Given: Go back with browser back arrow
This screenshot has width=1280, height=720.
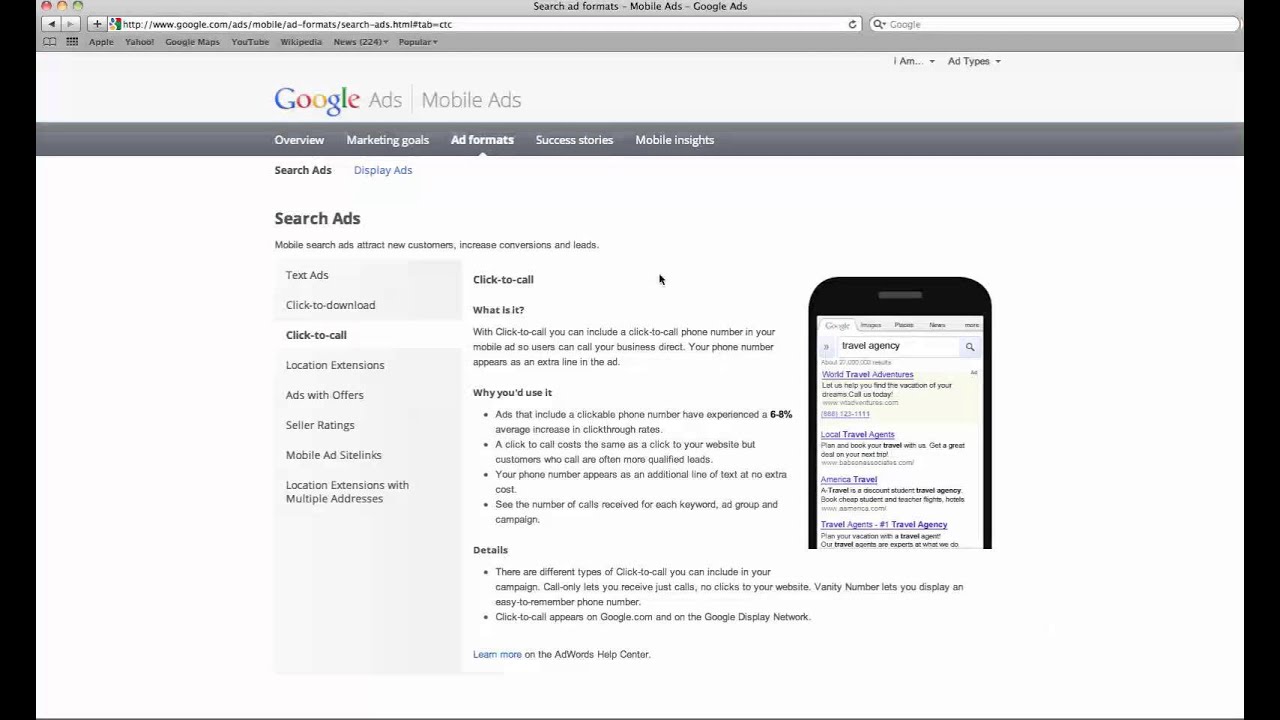Looking at the screenshot, I should [x=51, y=24].
